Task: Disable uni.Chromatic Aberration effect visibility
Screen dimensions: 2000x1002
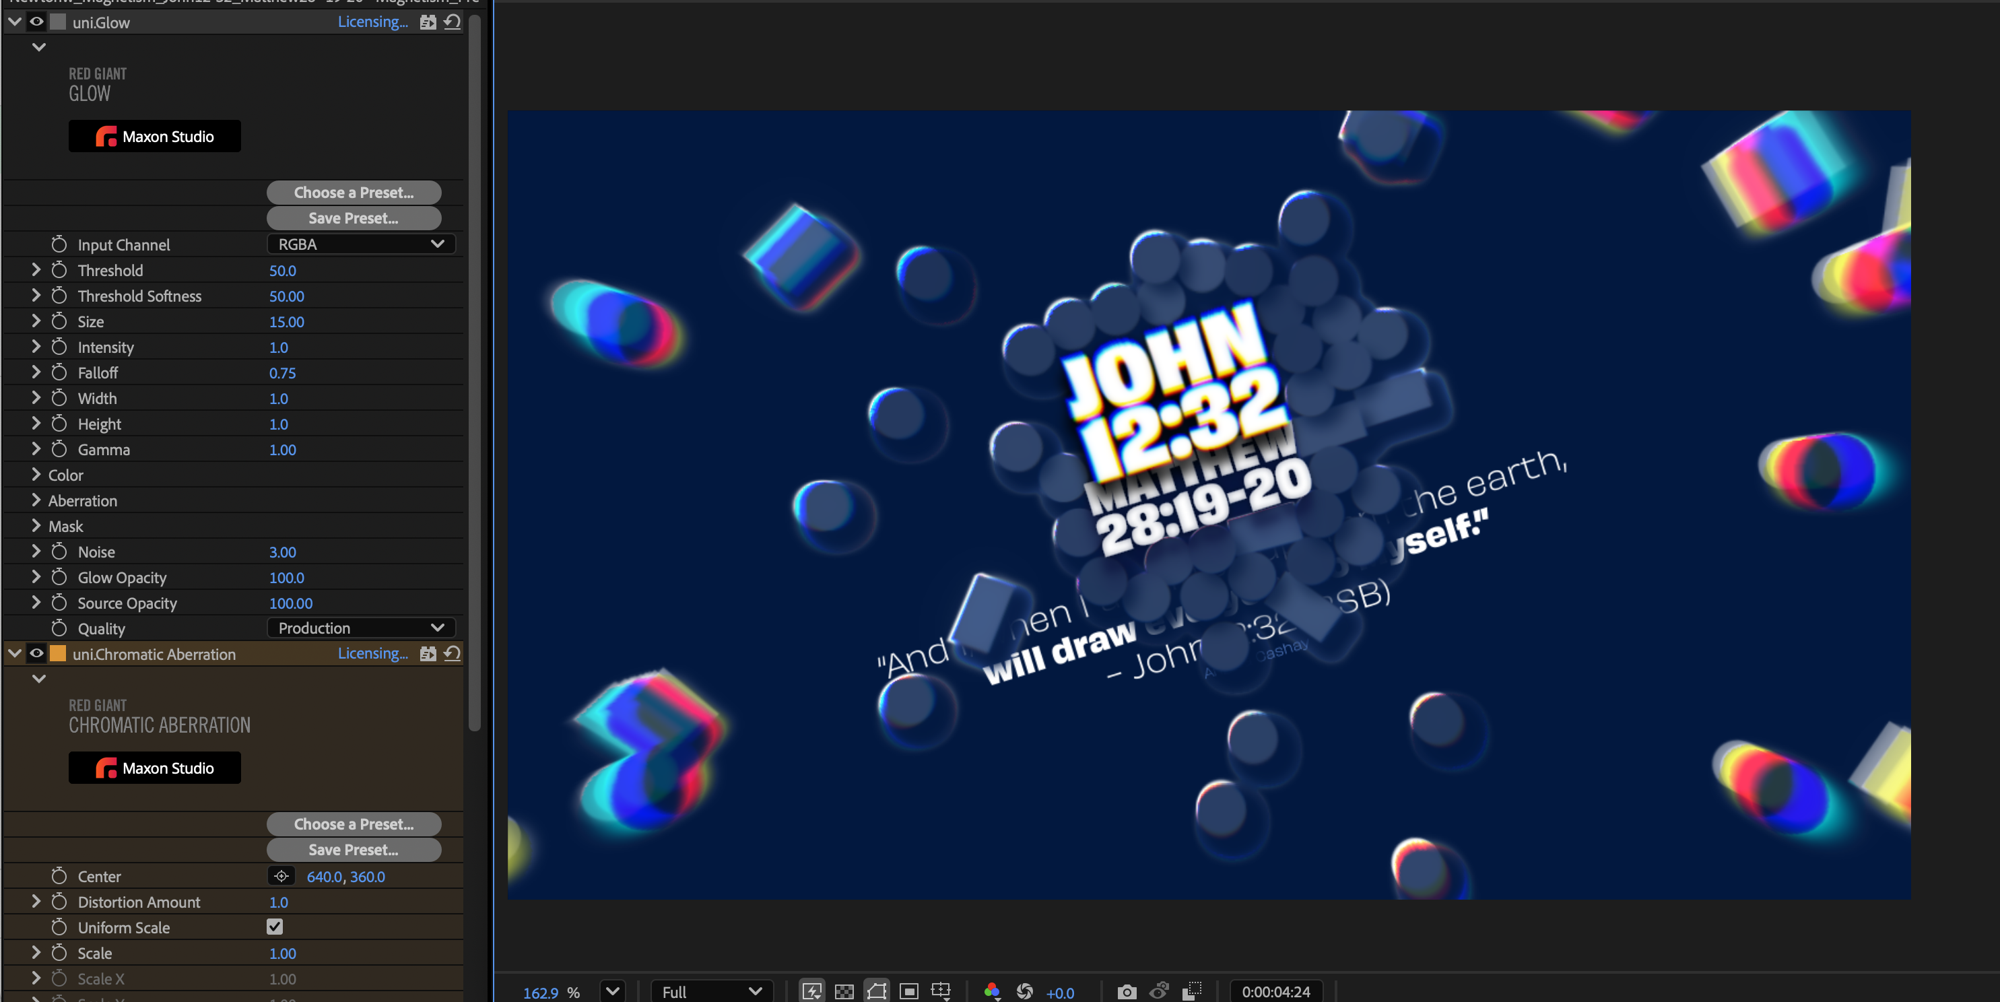Action: click(x=36, y=653)
